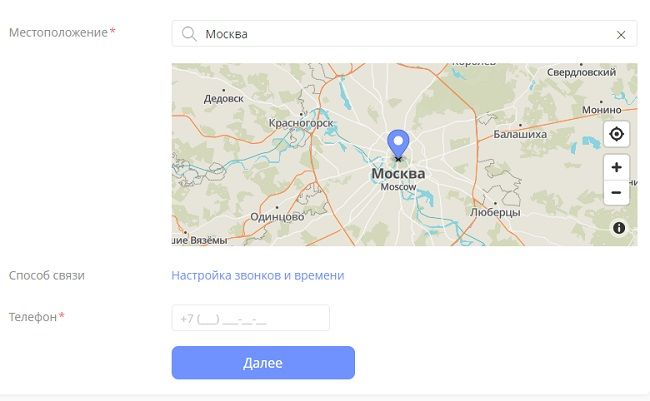Open the Настройка звонков и времени link
Image resolution: width=650 pixels, height=401 pixels.
tap(258, 275)
